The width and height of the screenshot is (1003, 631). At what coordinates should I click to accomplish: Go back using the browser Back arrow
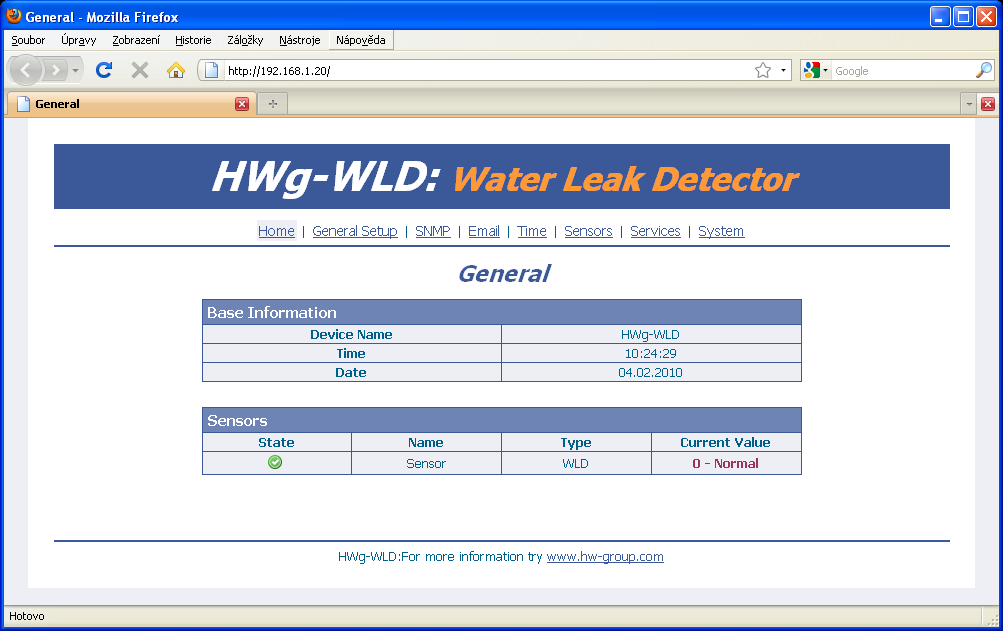point(26,70)
